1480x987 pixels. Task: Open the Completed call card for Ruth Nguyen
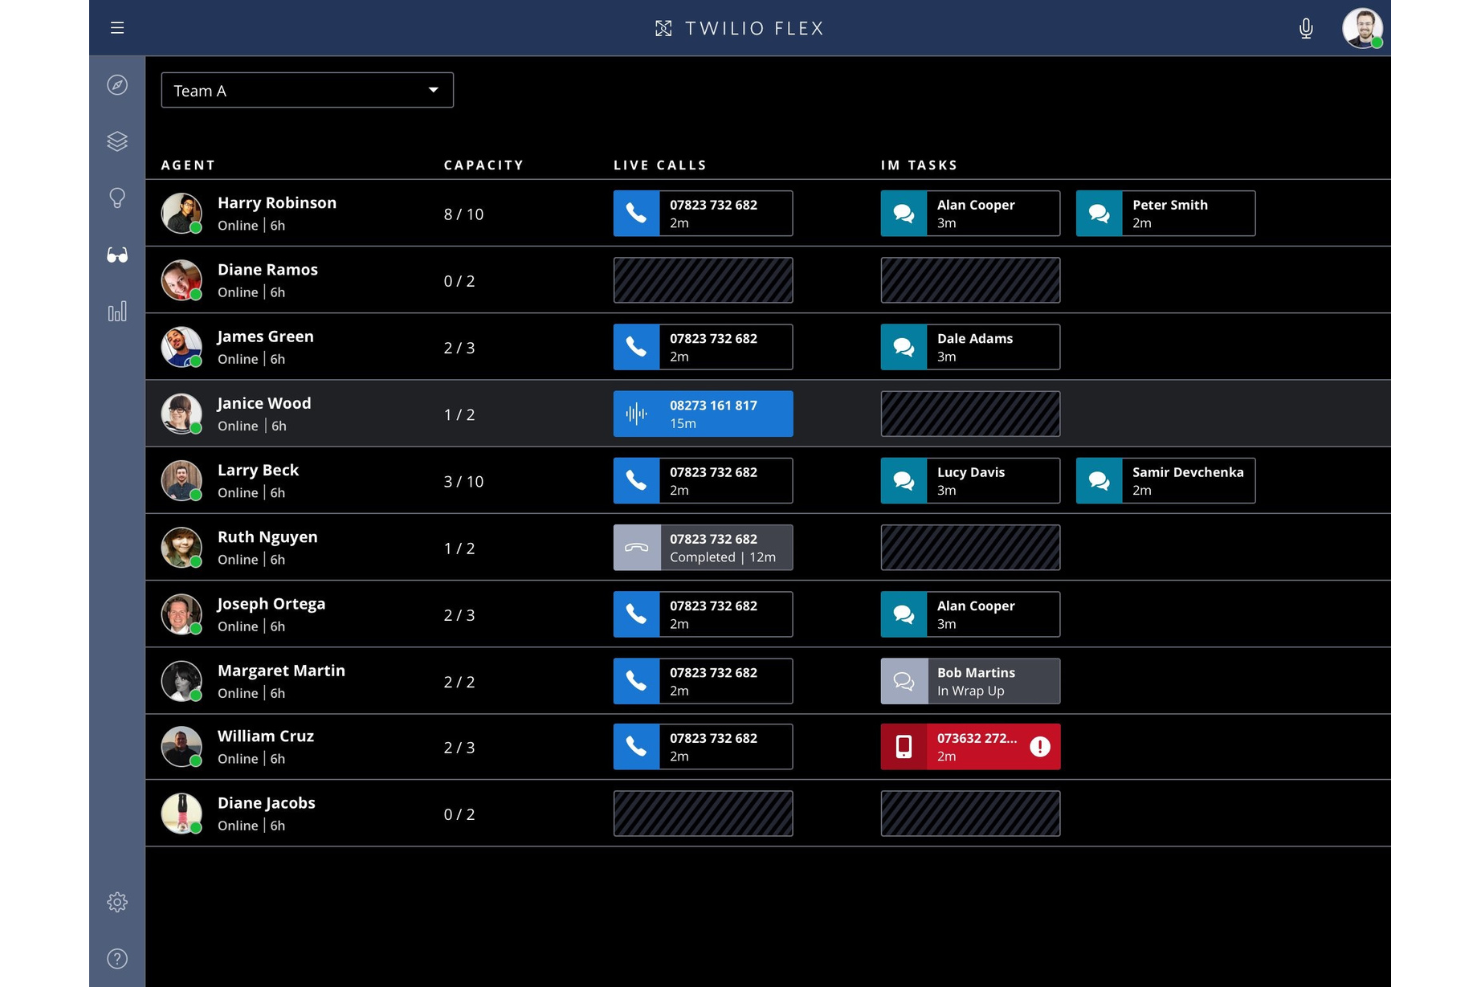coord(703,547)
